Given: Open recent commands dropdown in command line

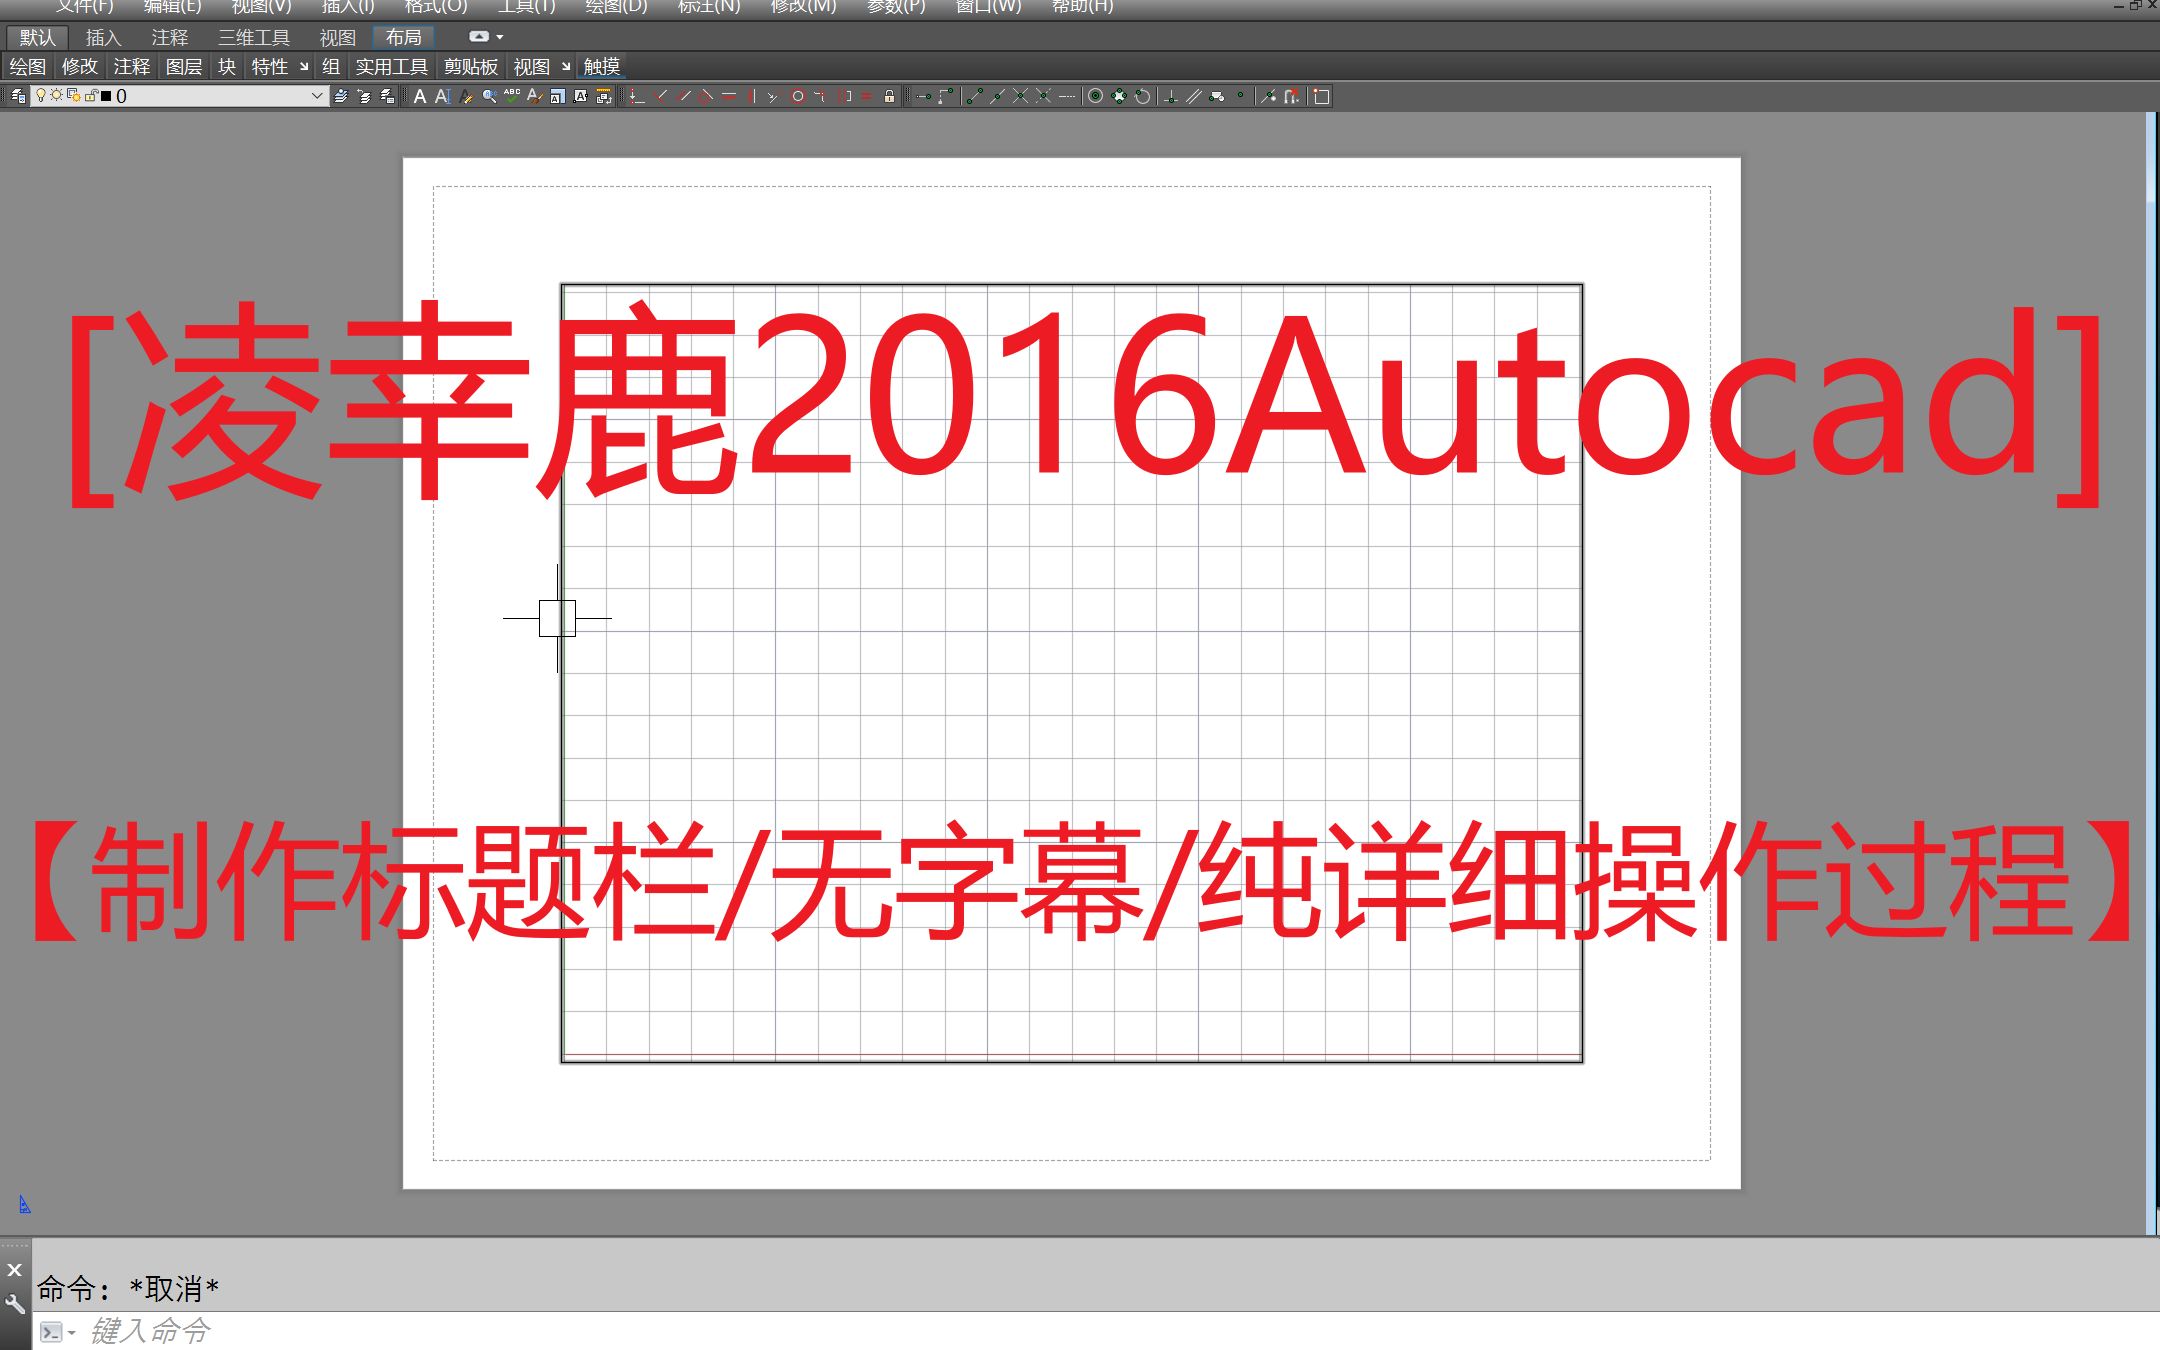Looking at the screenshot, I should [72, 1332].
